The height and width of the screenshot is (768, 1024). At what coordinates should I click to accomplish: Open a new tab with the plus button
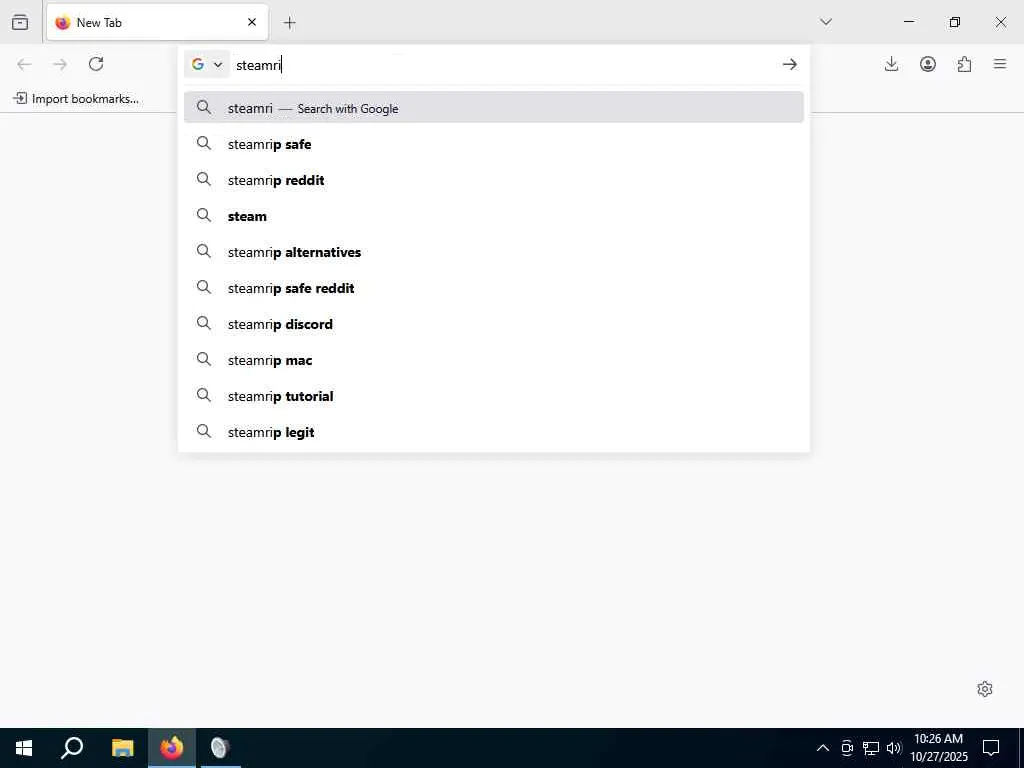(x=289, y=23)
